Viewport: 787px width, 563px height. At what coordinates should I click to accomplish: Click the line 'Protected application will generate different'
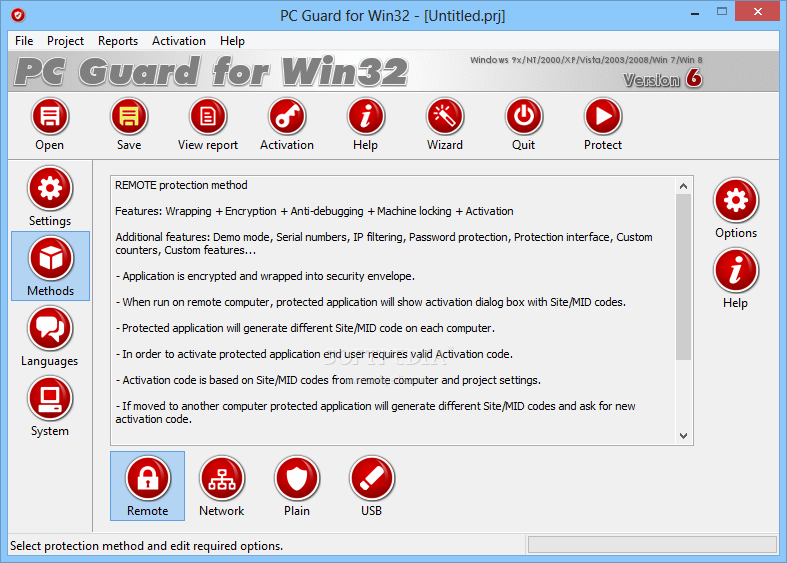[x=305, y=328]
